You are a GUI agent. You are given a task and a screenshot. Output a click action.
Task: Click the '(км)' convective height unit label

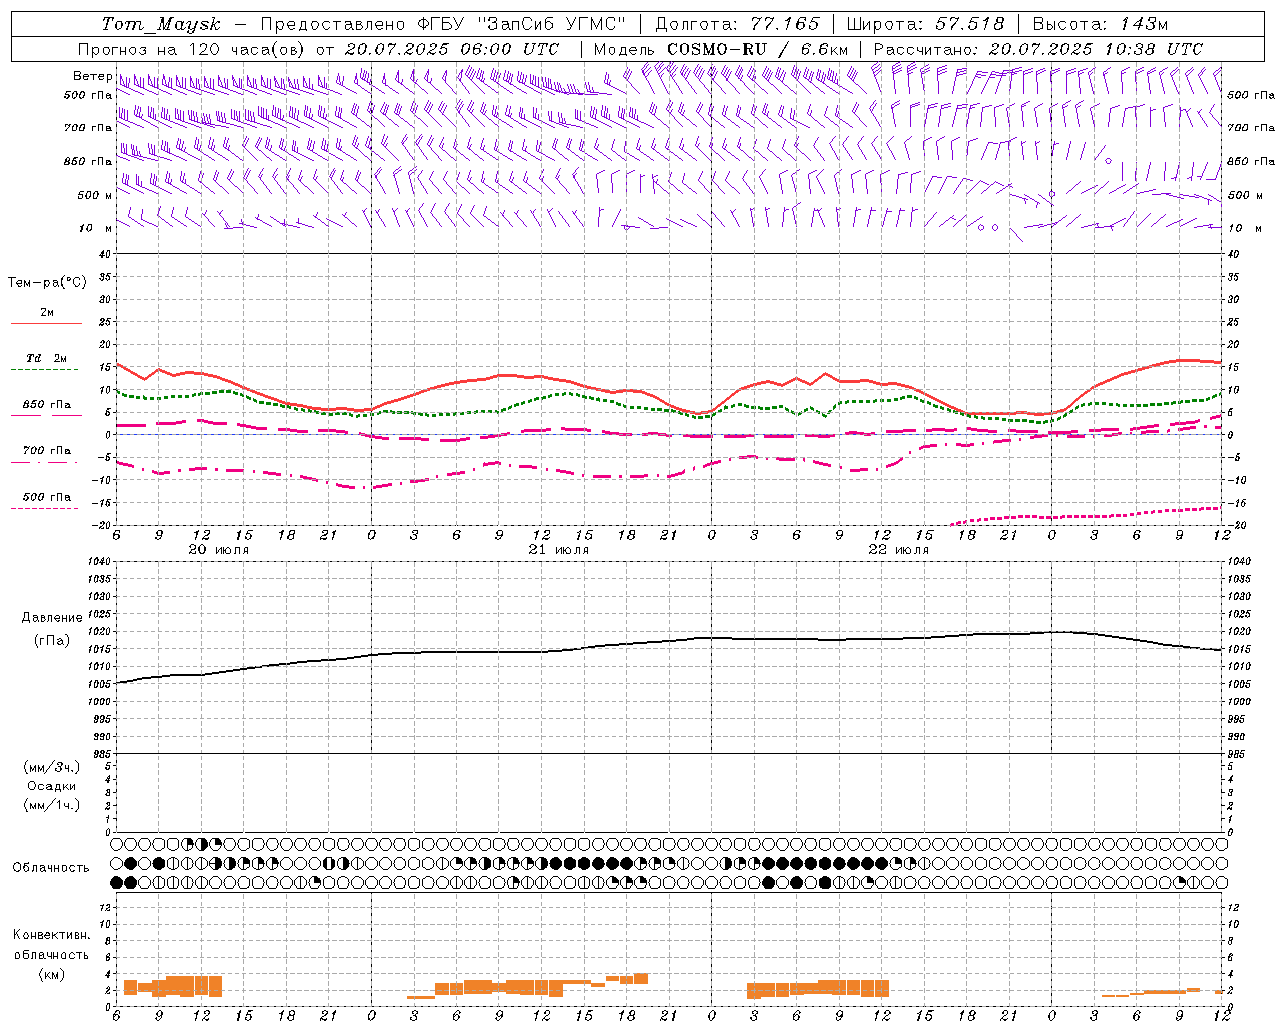(x=52, y=974)
